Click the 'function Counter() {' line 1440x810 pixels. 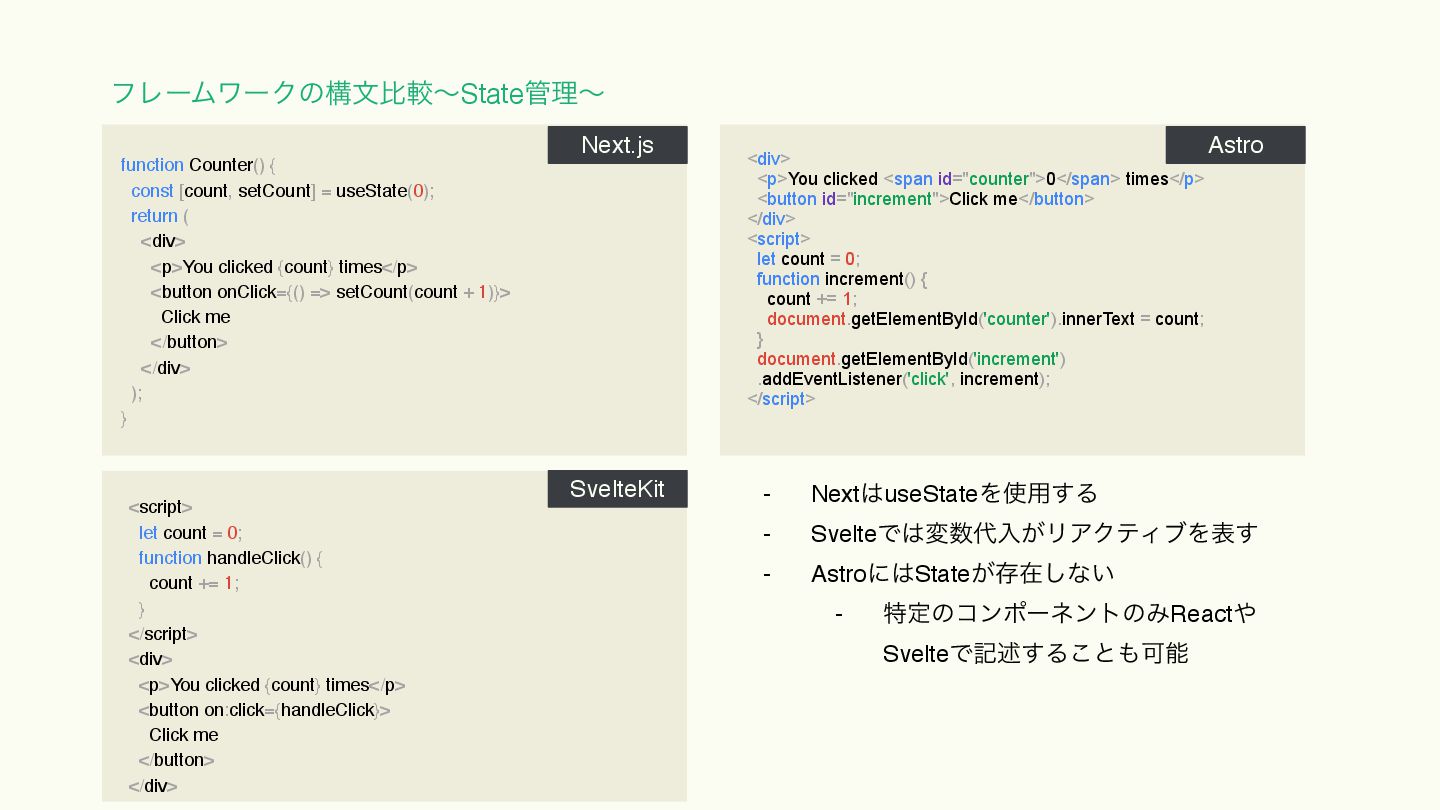(x=198, y=165)
